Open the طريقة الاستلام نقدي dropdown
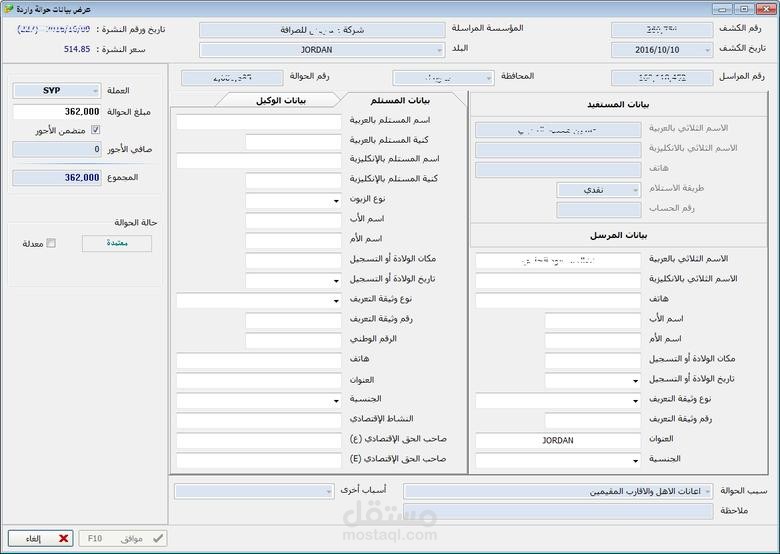780x554 pixels. (635, 190)
